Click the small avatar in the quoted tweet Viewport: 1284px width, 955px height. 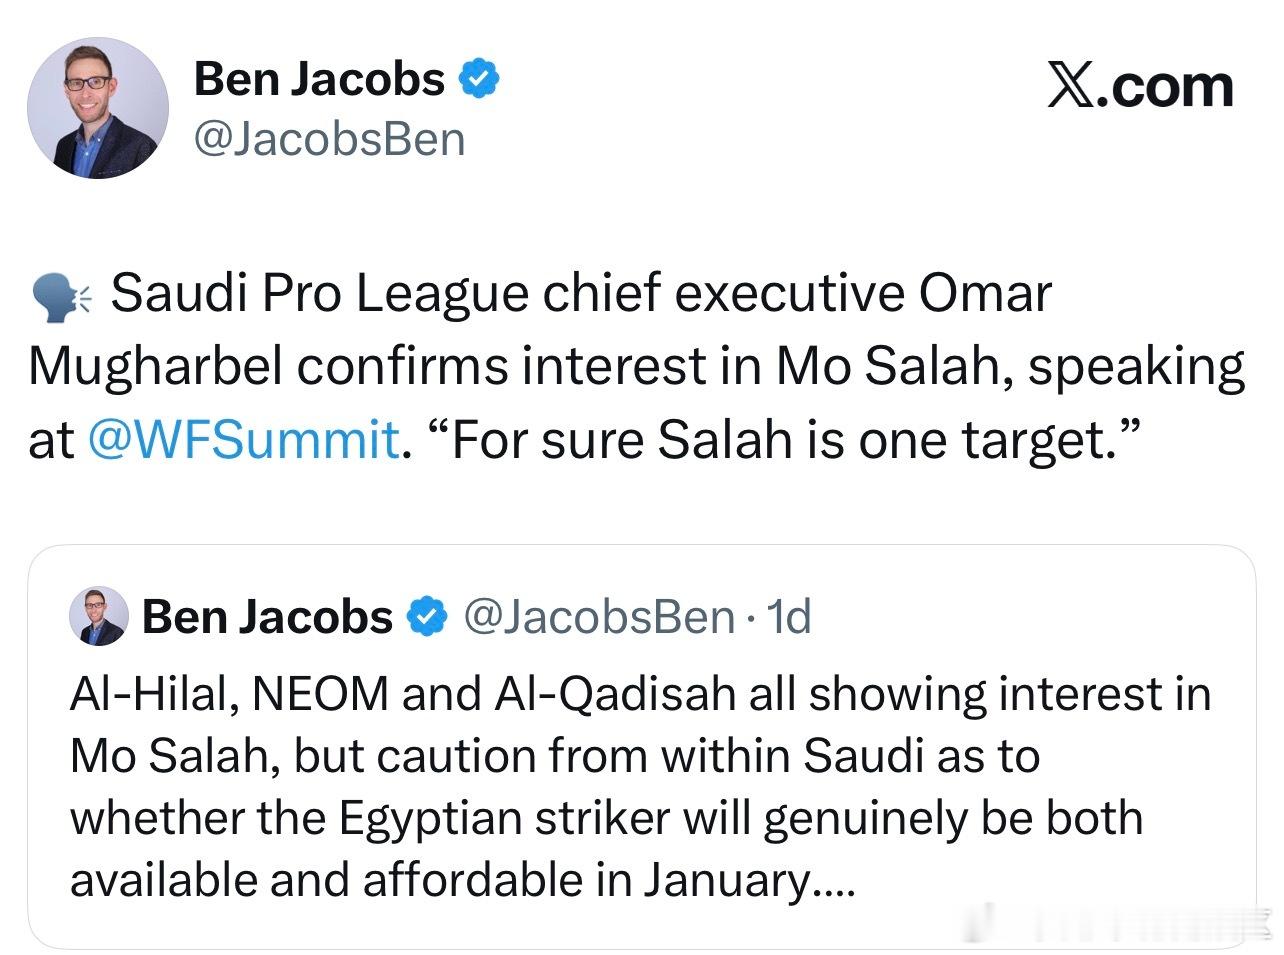99,616
